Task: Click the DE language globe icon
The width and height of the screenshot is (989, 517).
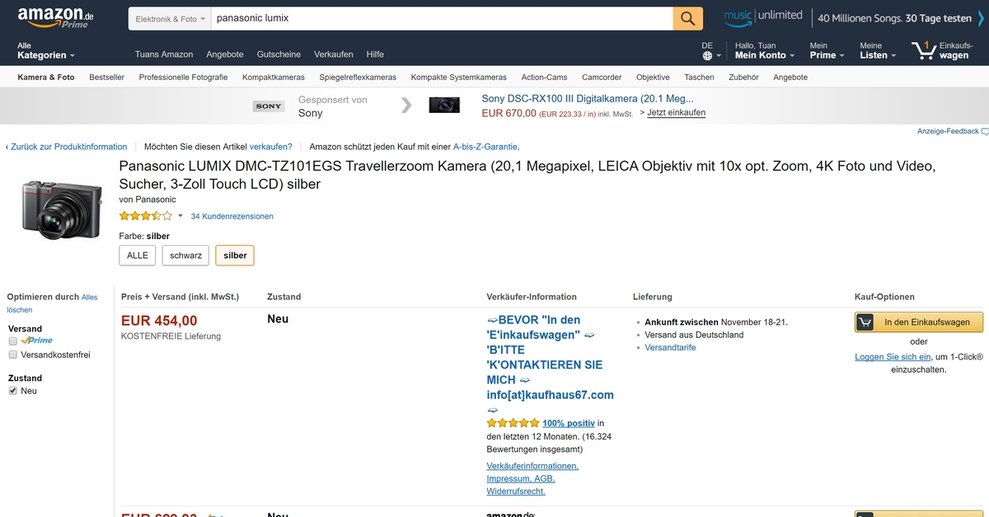Action: click(707, 55)
